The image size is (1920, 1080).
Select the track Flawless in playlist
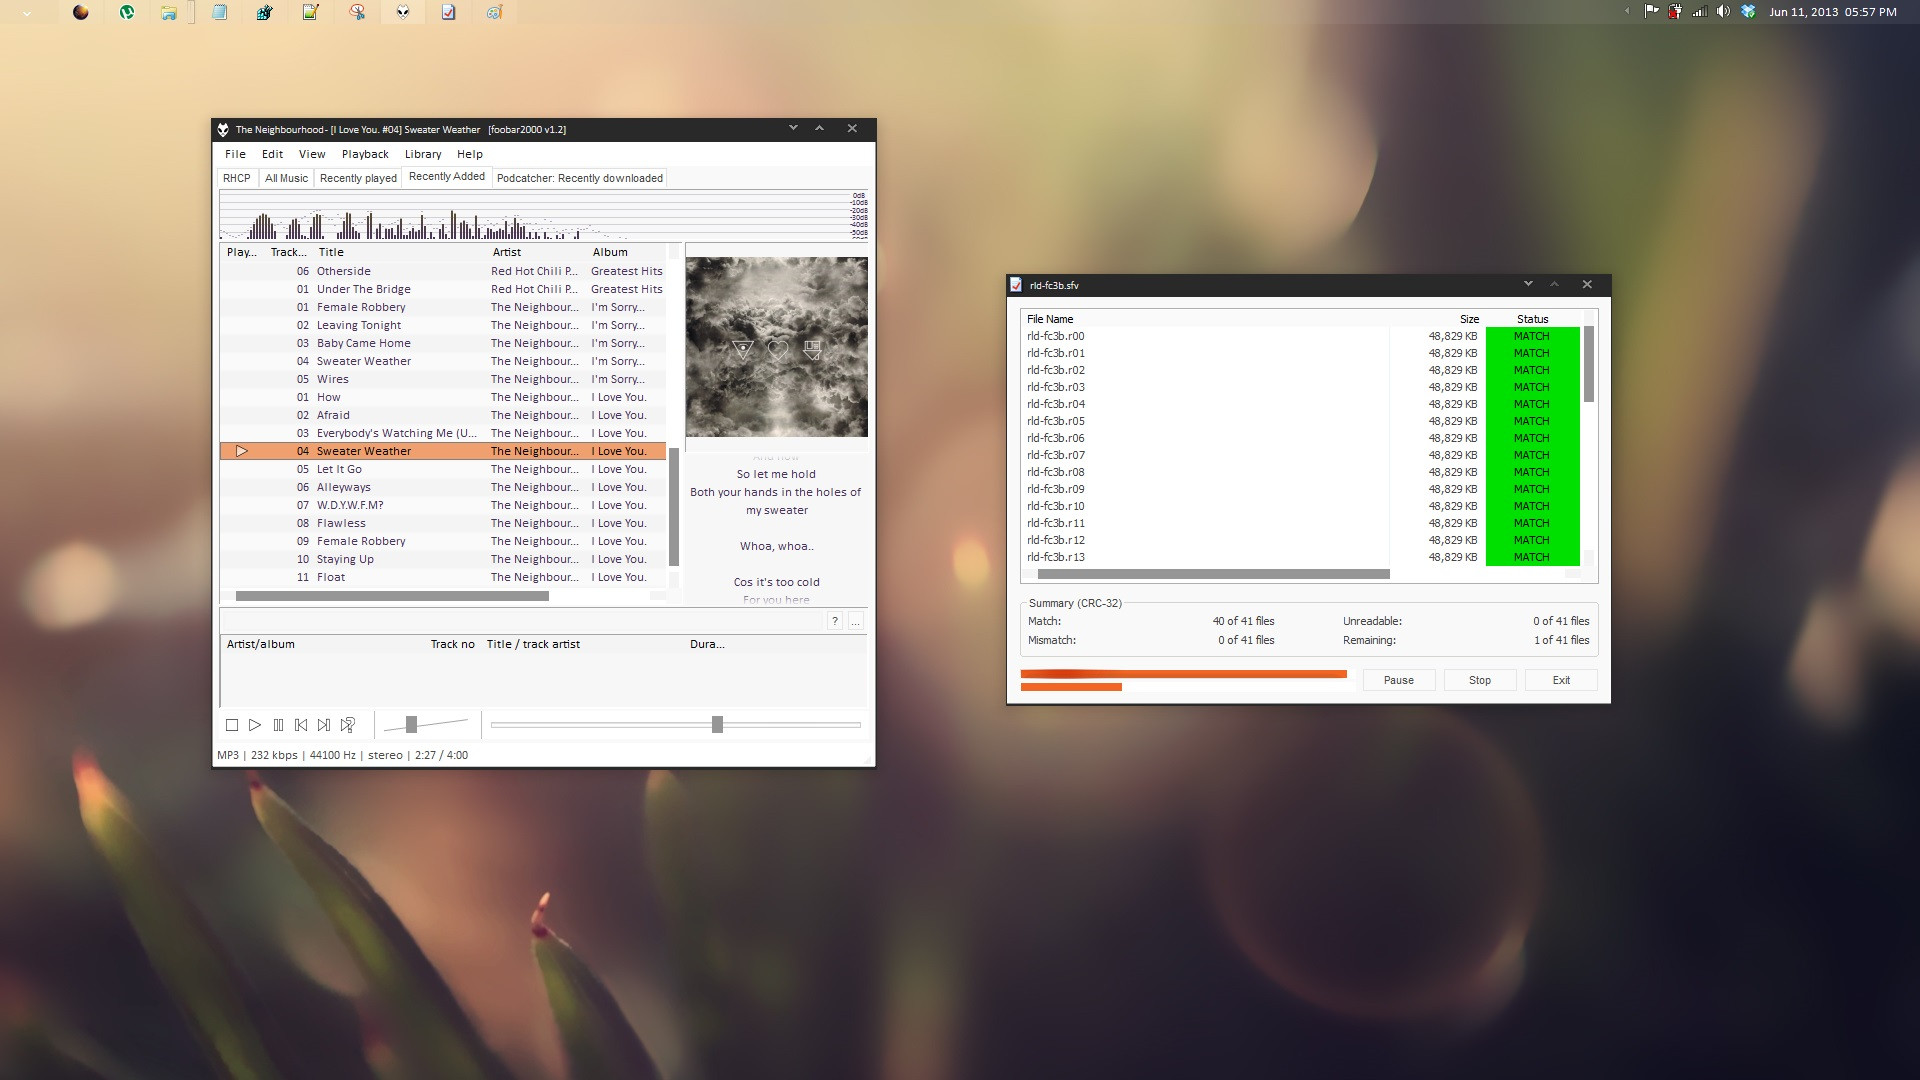click(341, 523)
